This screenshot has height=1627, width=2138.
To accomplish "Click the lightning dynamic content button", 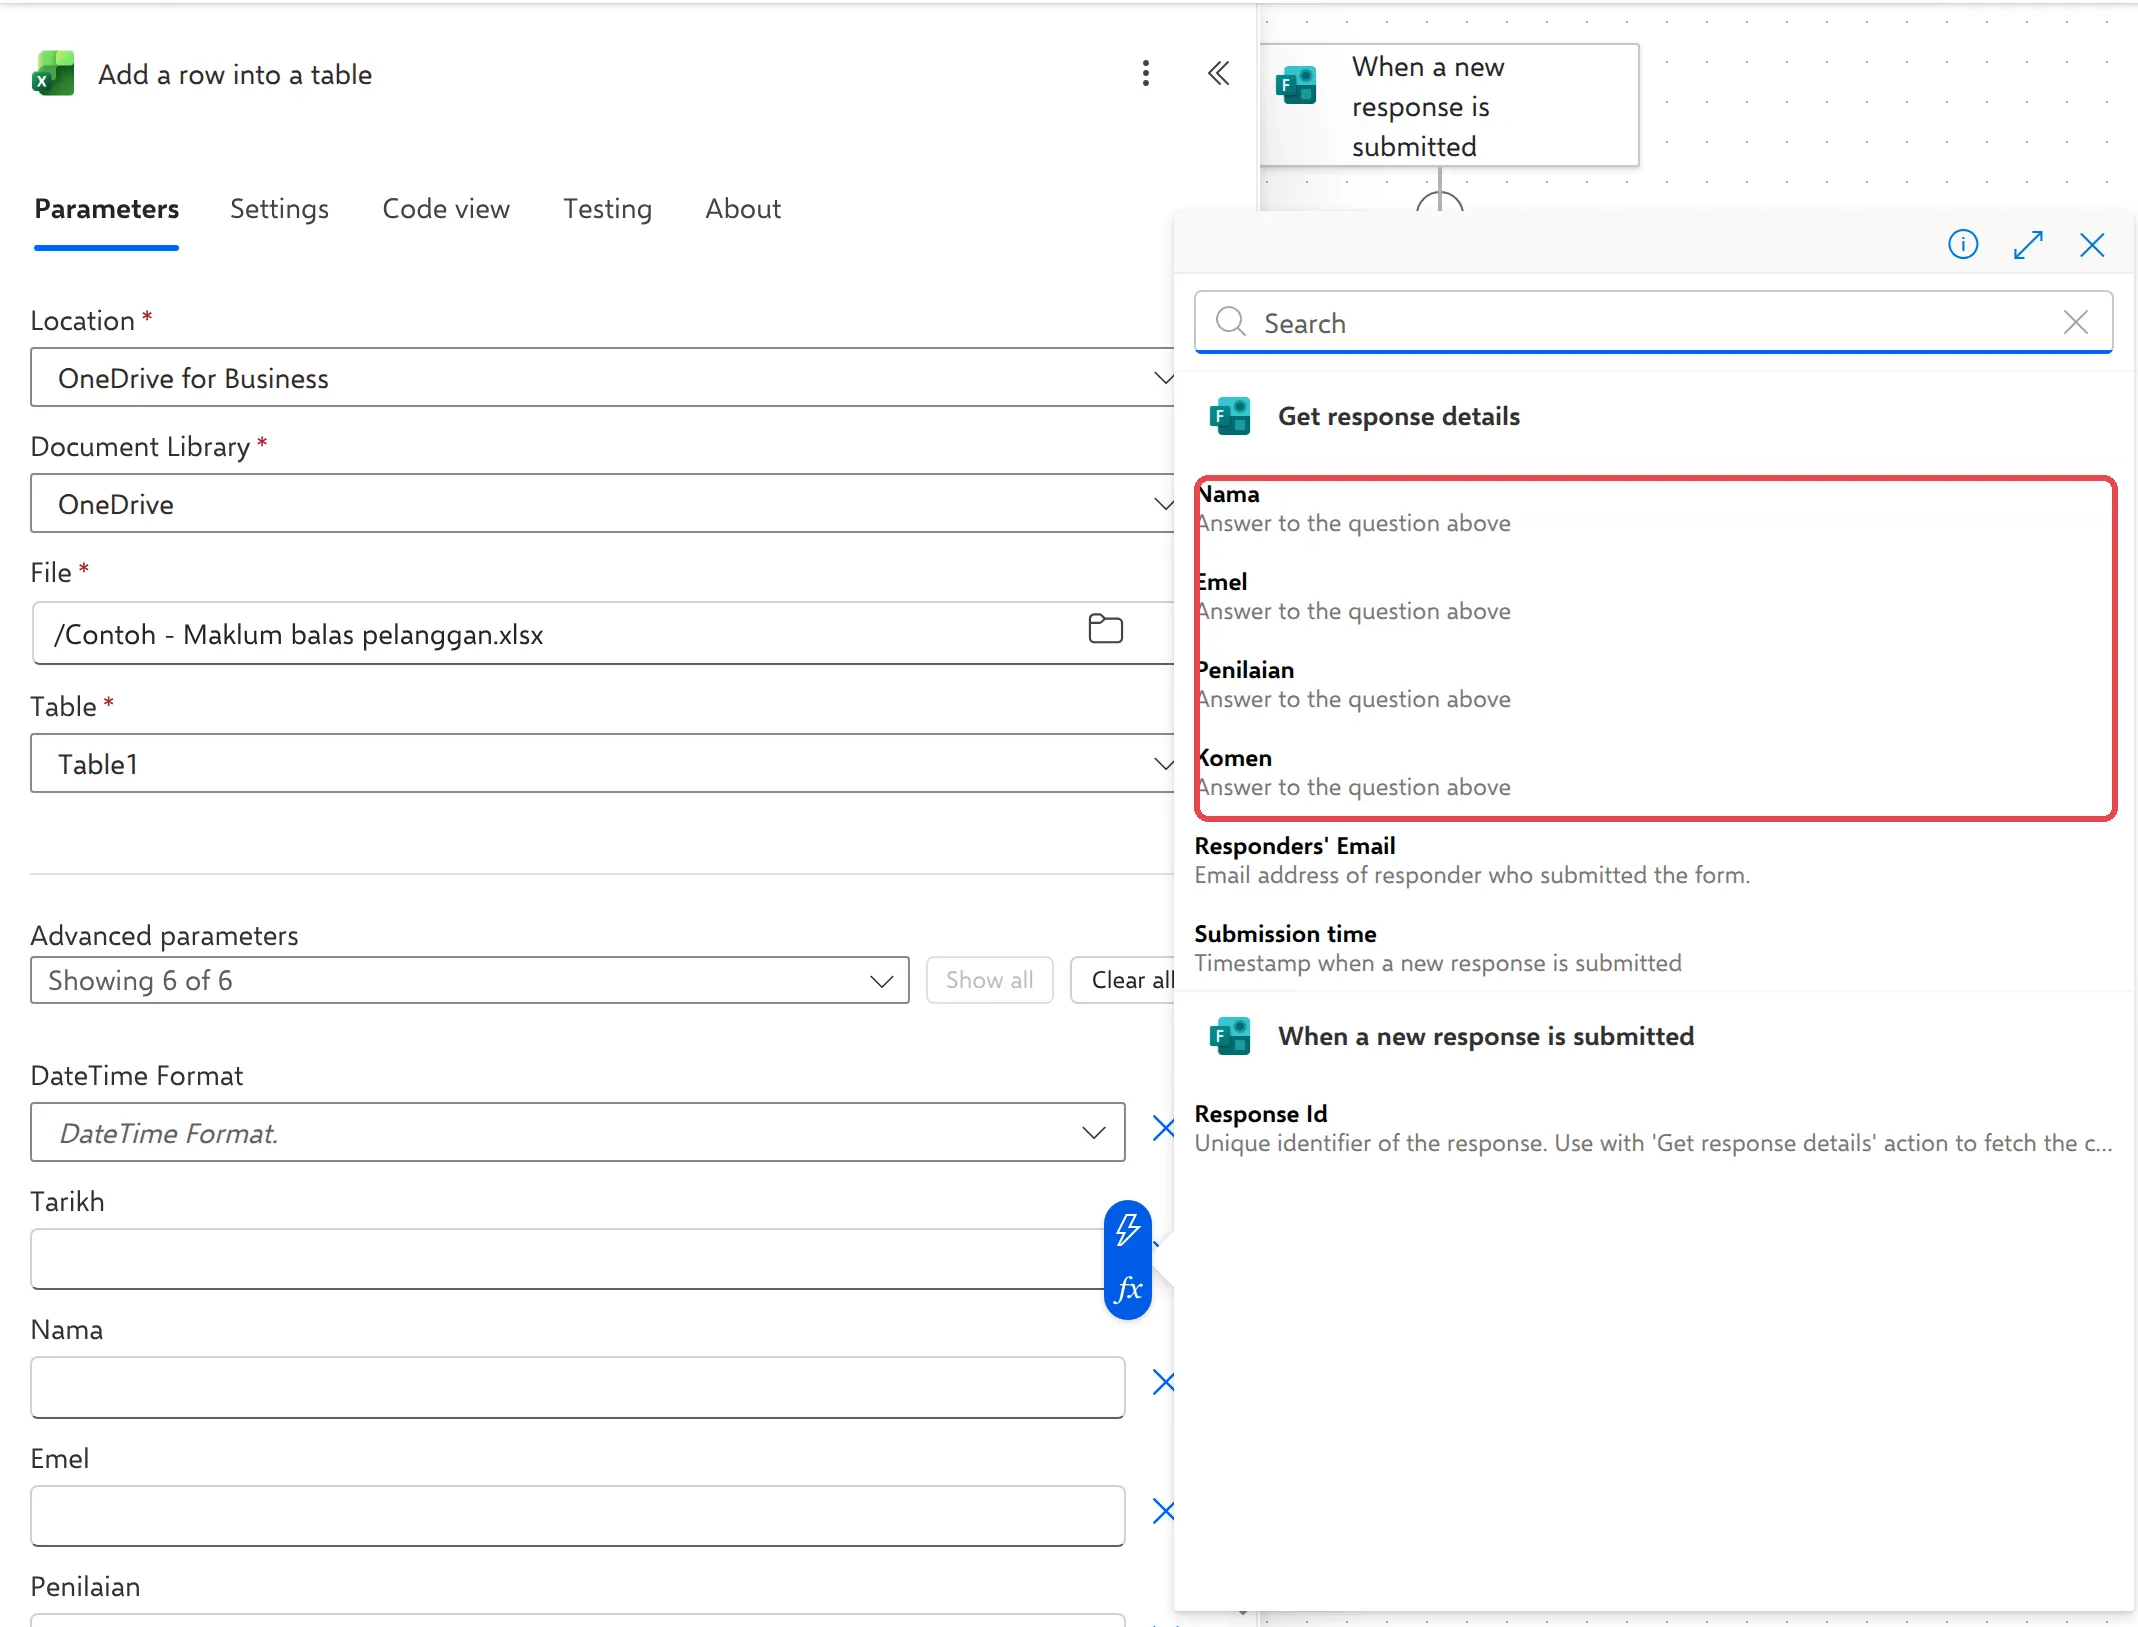I will [x=1128, y=1229].
